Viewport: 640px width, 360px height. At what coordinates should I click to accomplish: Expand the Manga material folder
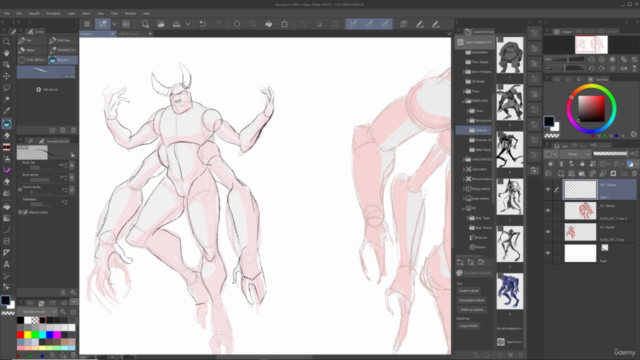coord(464,189)
